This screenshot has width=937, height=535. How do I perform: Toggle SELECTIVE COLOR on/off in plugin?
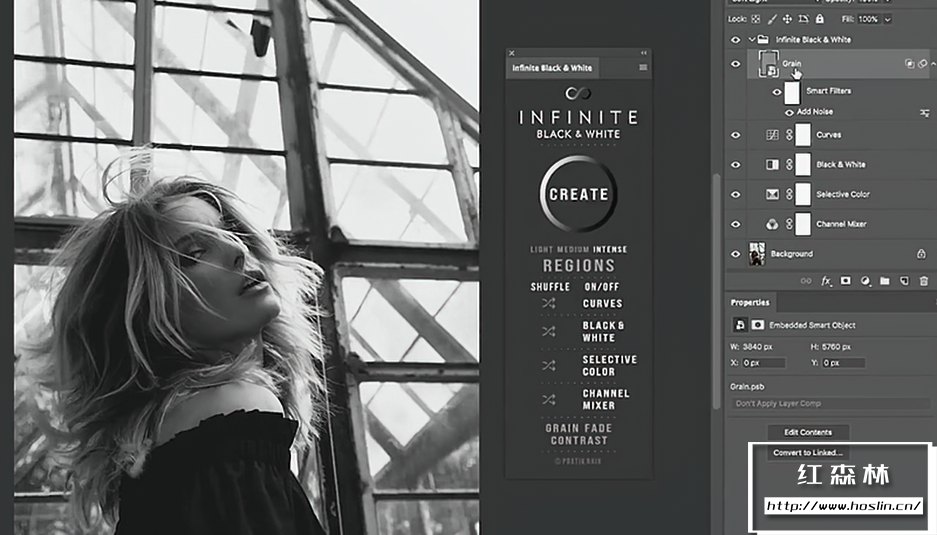tap(610, 365)
